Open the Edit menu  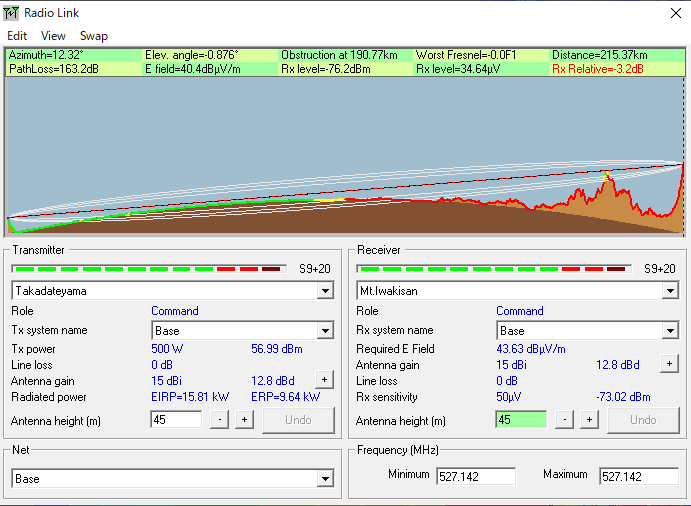(17, 36)
